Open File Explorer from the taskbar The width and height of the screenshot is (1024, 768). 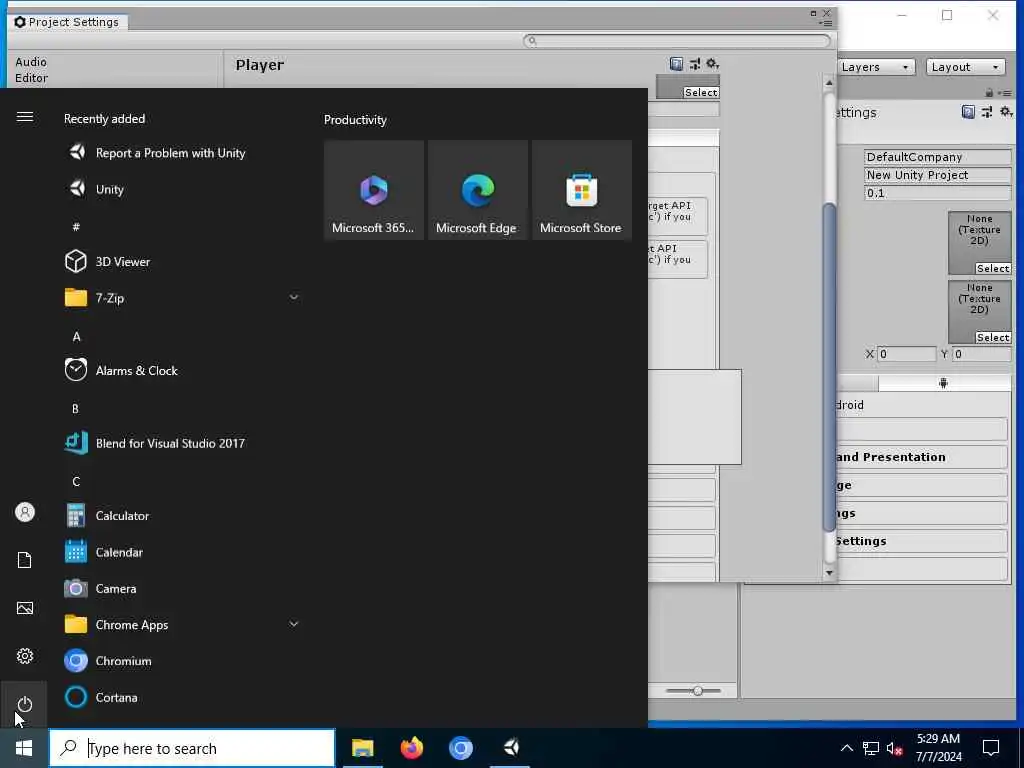[x=362, y=748]
